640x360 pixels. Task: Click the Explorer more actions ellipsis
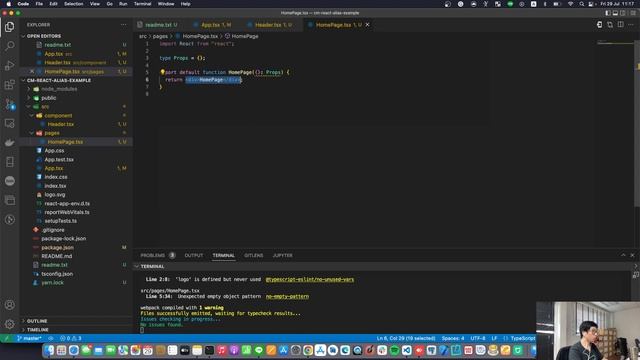124,25
